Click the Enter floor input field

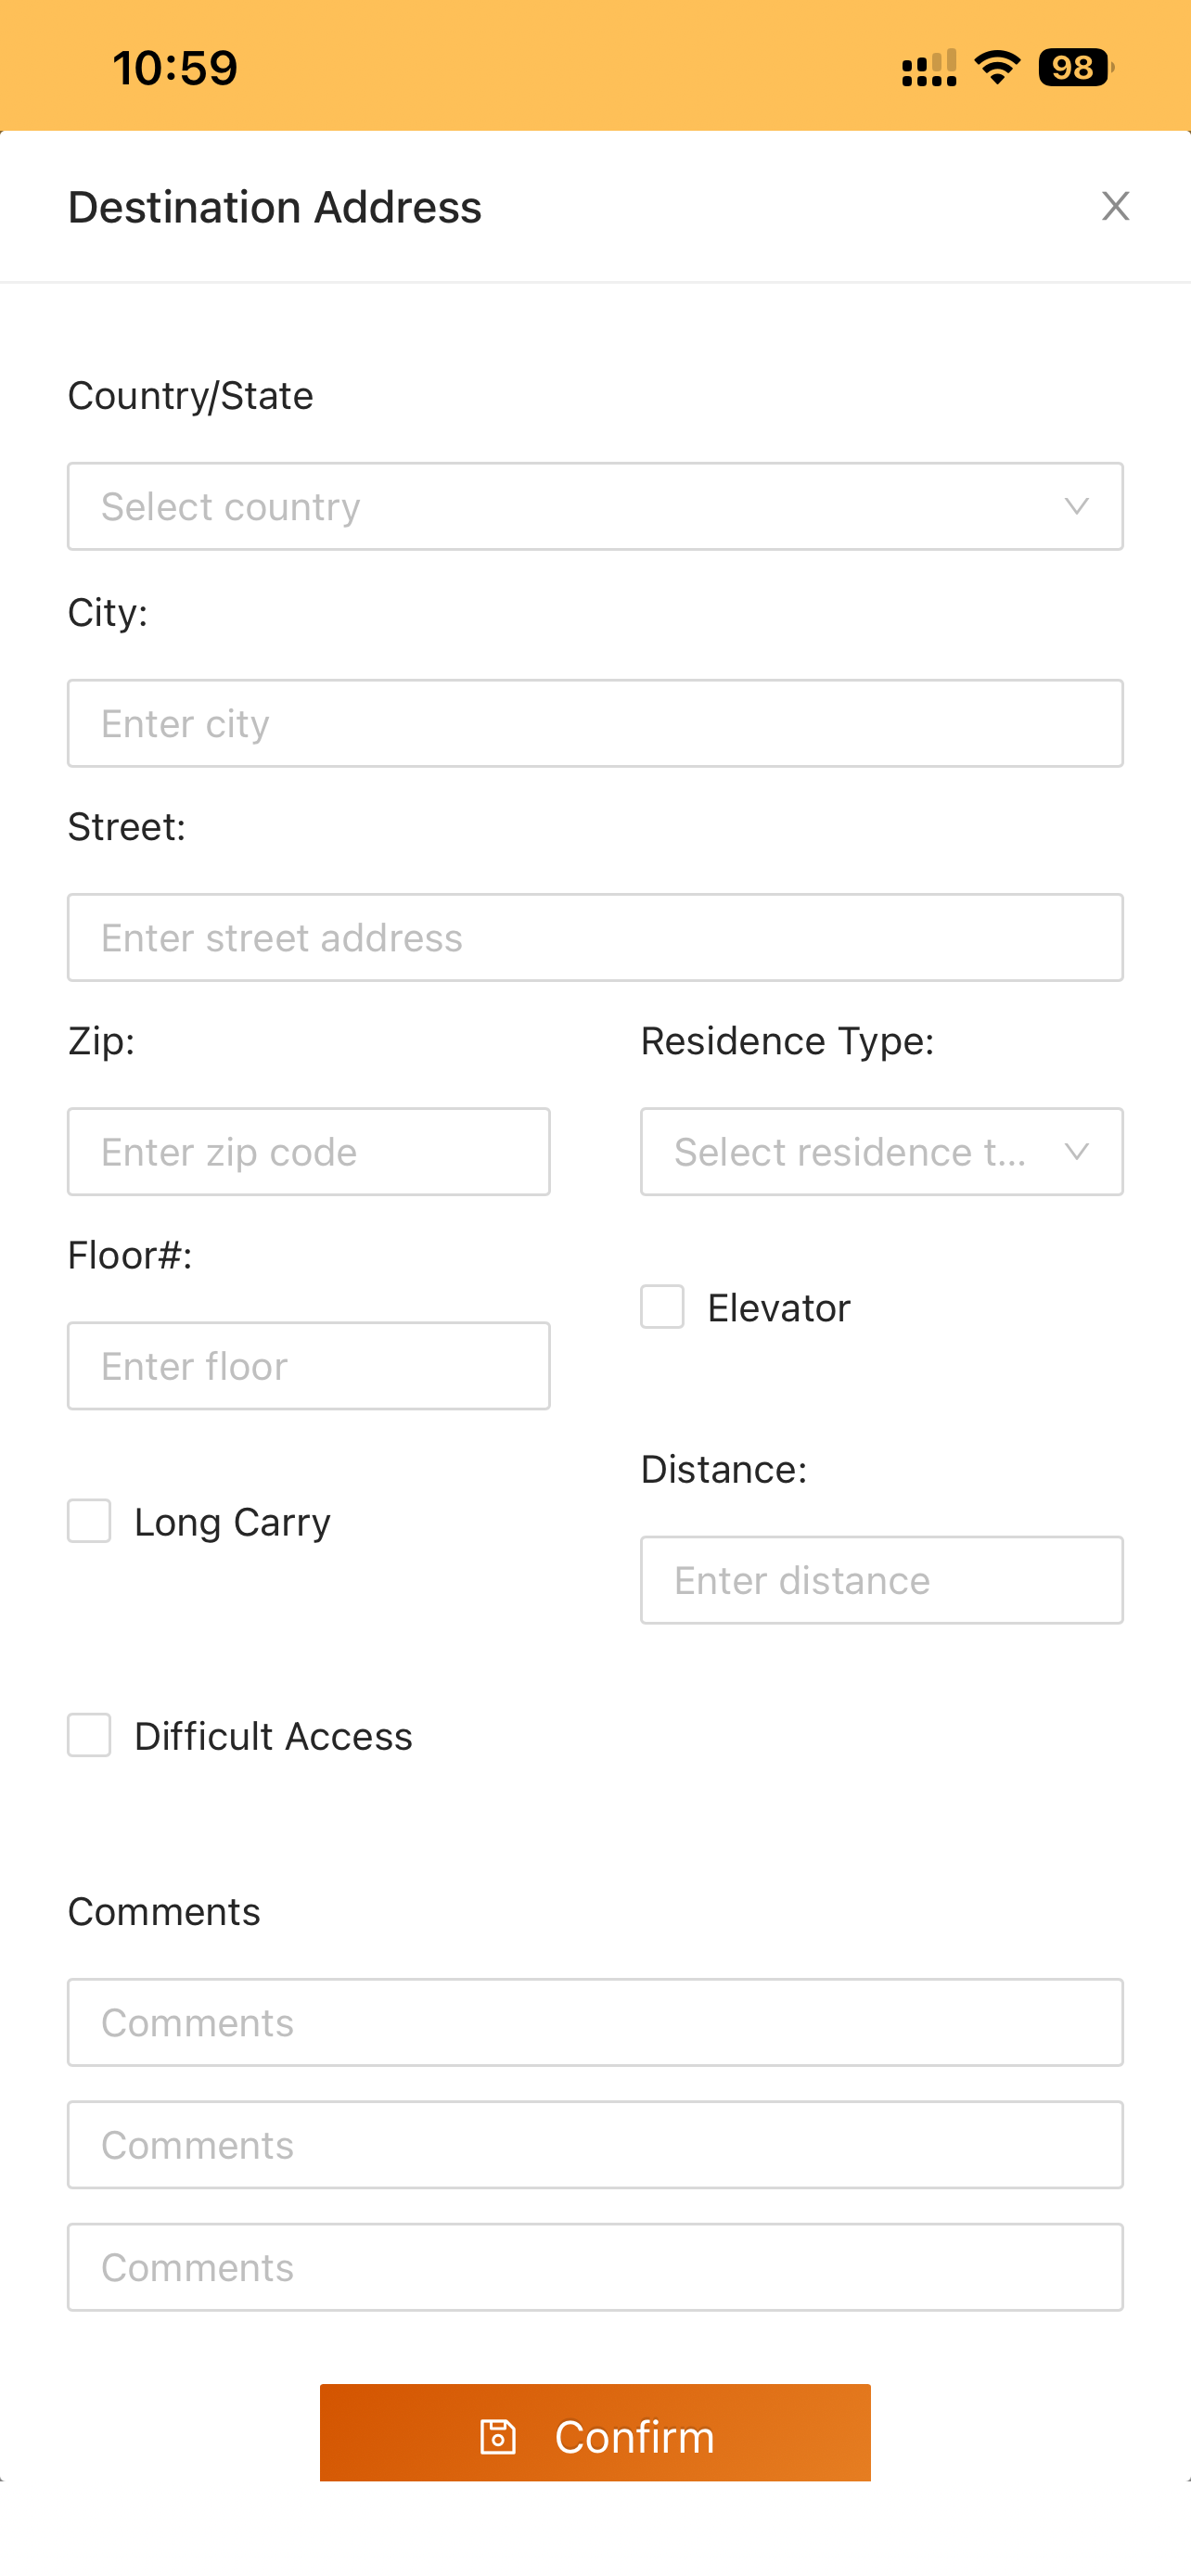click(308, 1366)
